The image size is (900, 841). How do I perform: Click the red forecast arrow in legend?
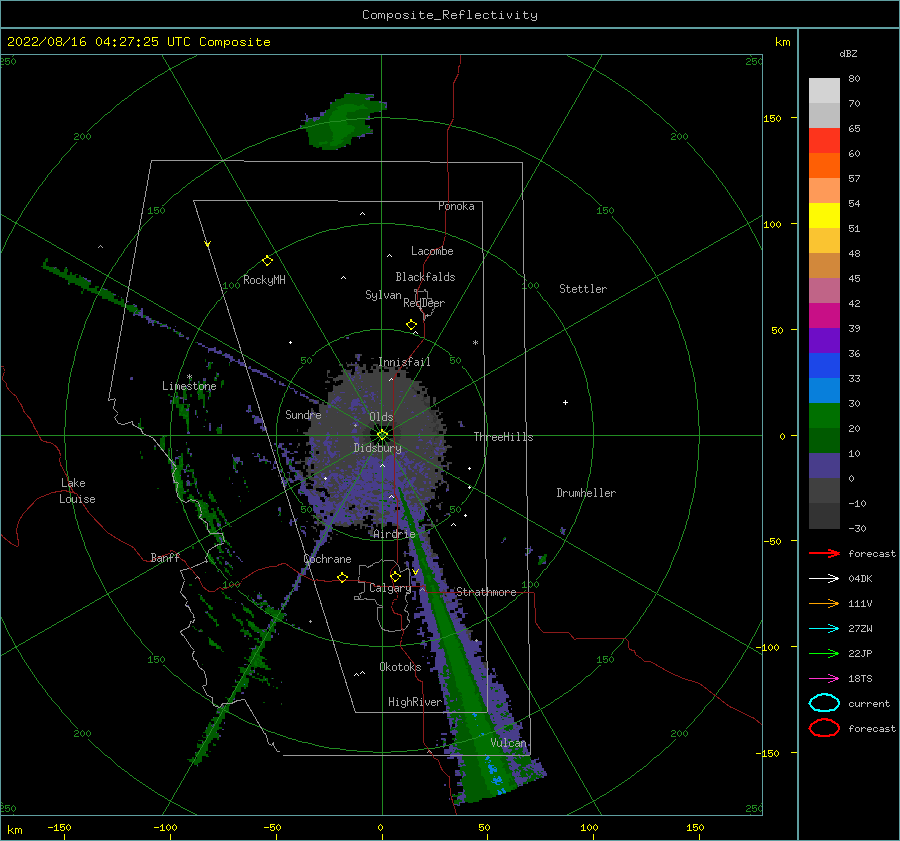(x=824, y=553)
